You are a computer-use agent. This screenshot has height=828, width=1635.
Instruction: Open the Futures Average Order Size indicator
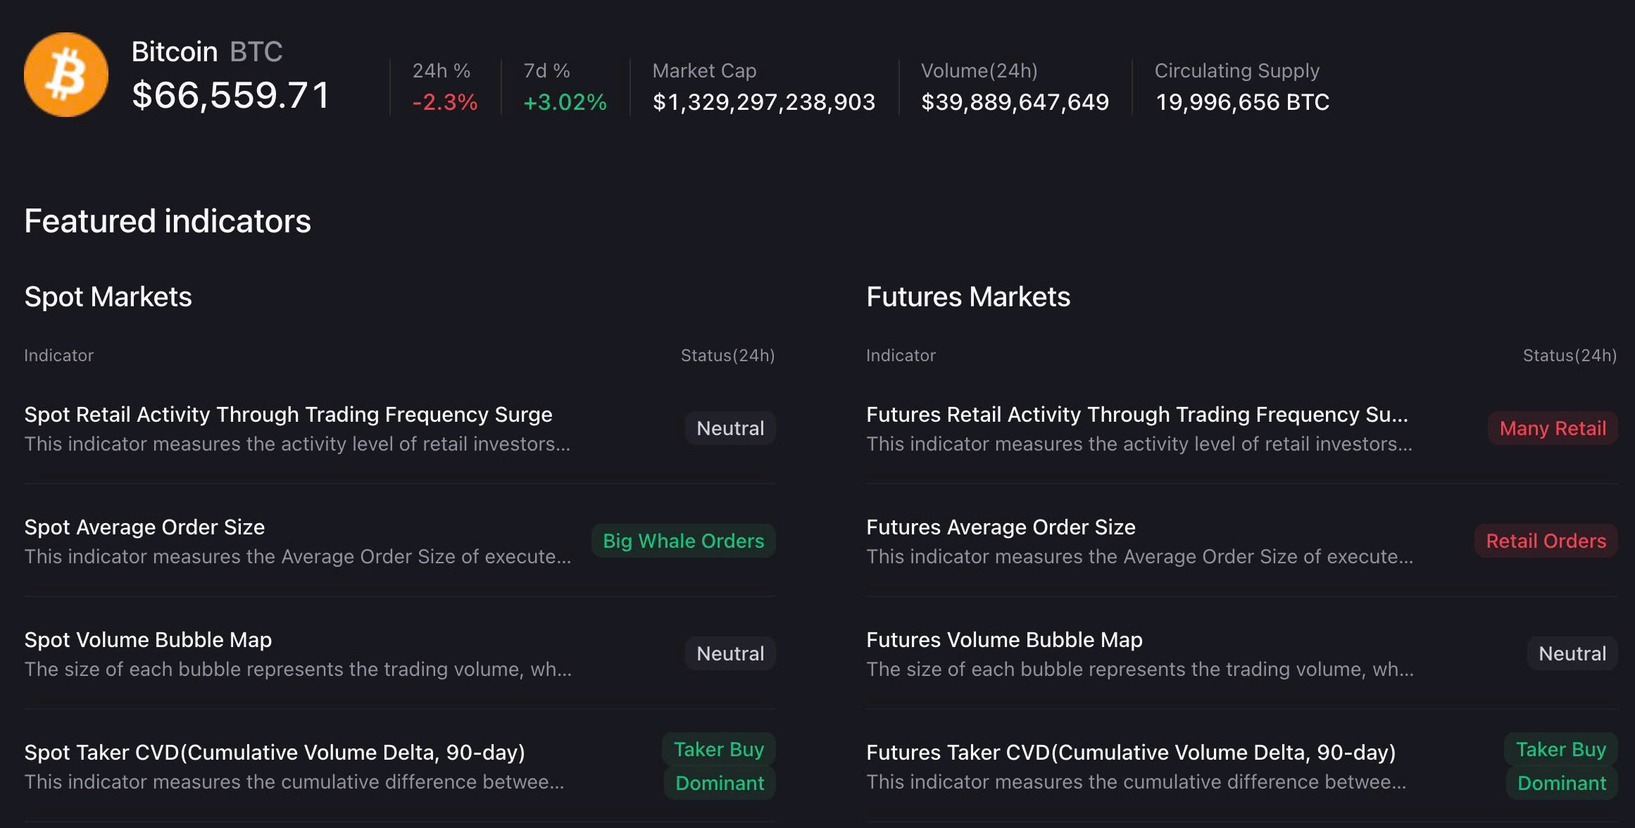coord(1000,527)
